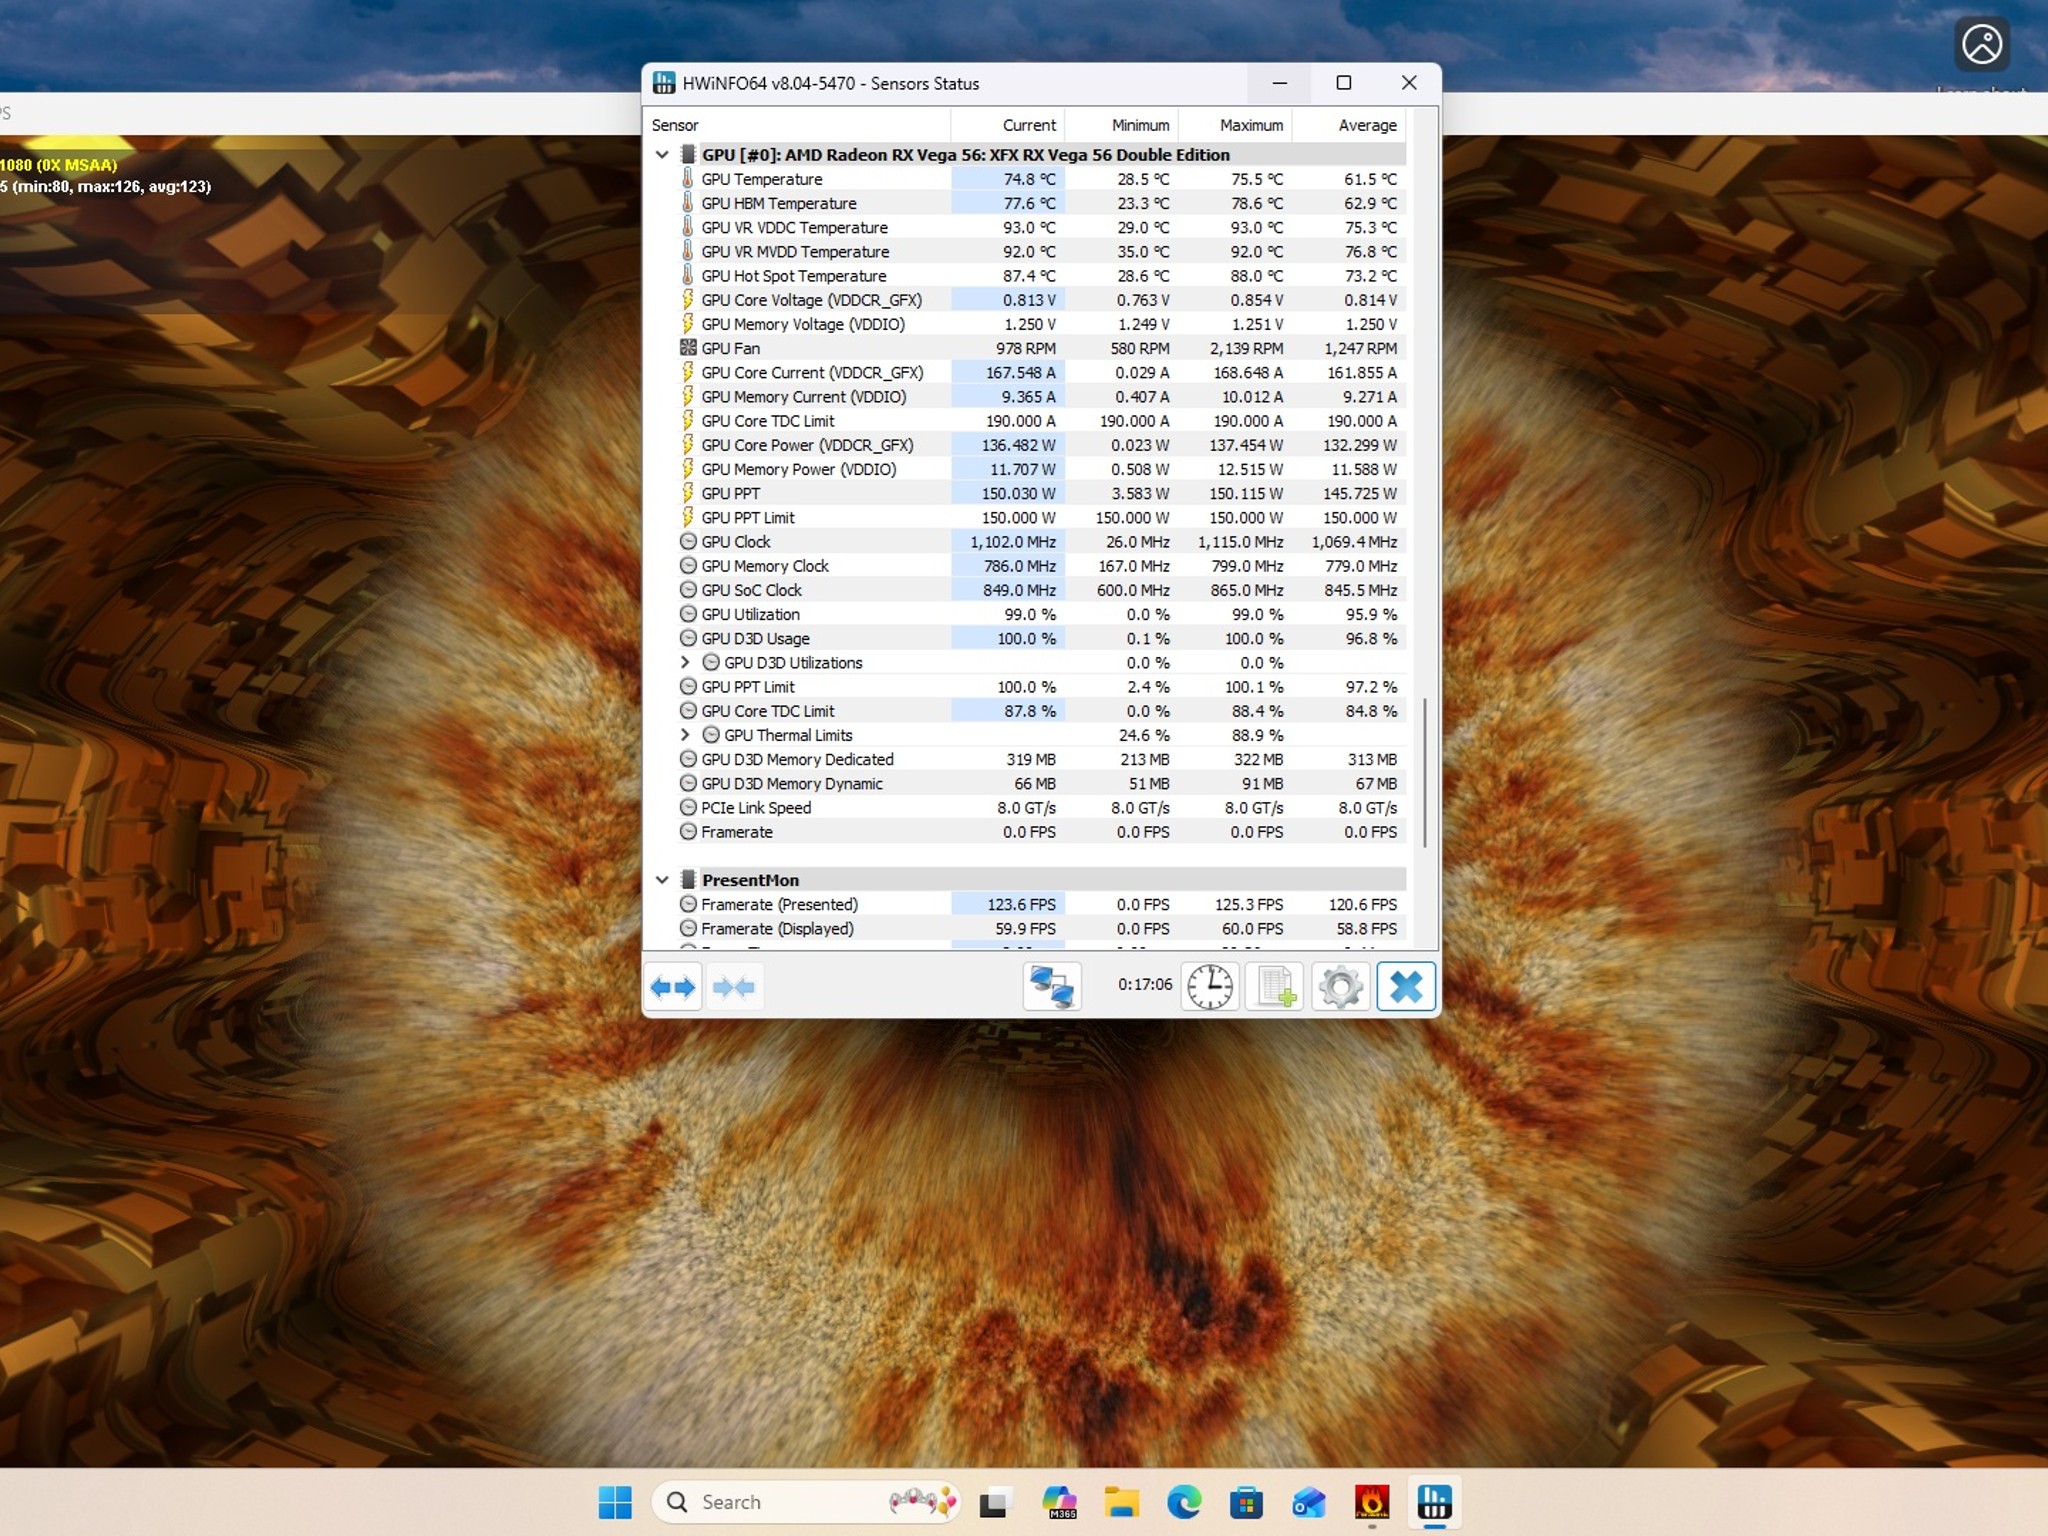
Task: Collapse the AMD Radeon RX Vega 56 GPU group
Action: coord(662,155)
